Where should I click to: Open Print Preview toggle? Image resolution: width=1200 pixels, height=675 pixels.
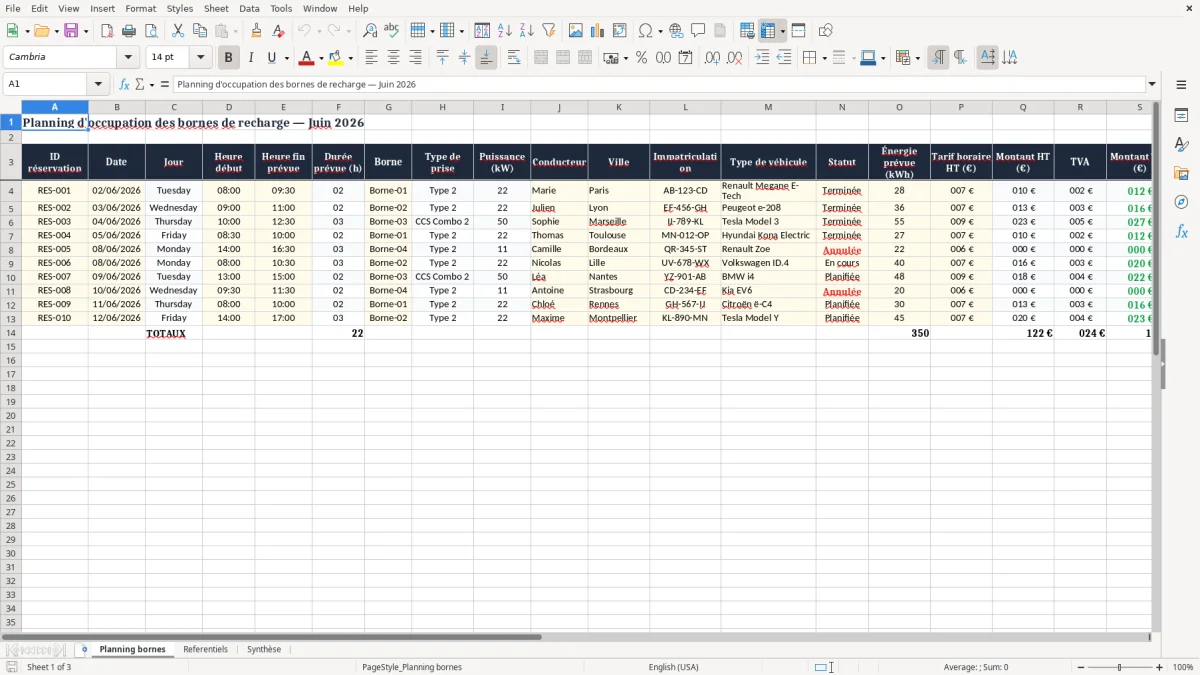pyautogui.click(x=149, y=31)
